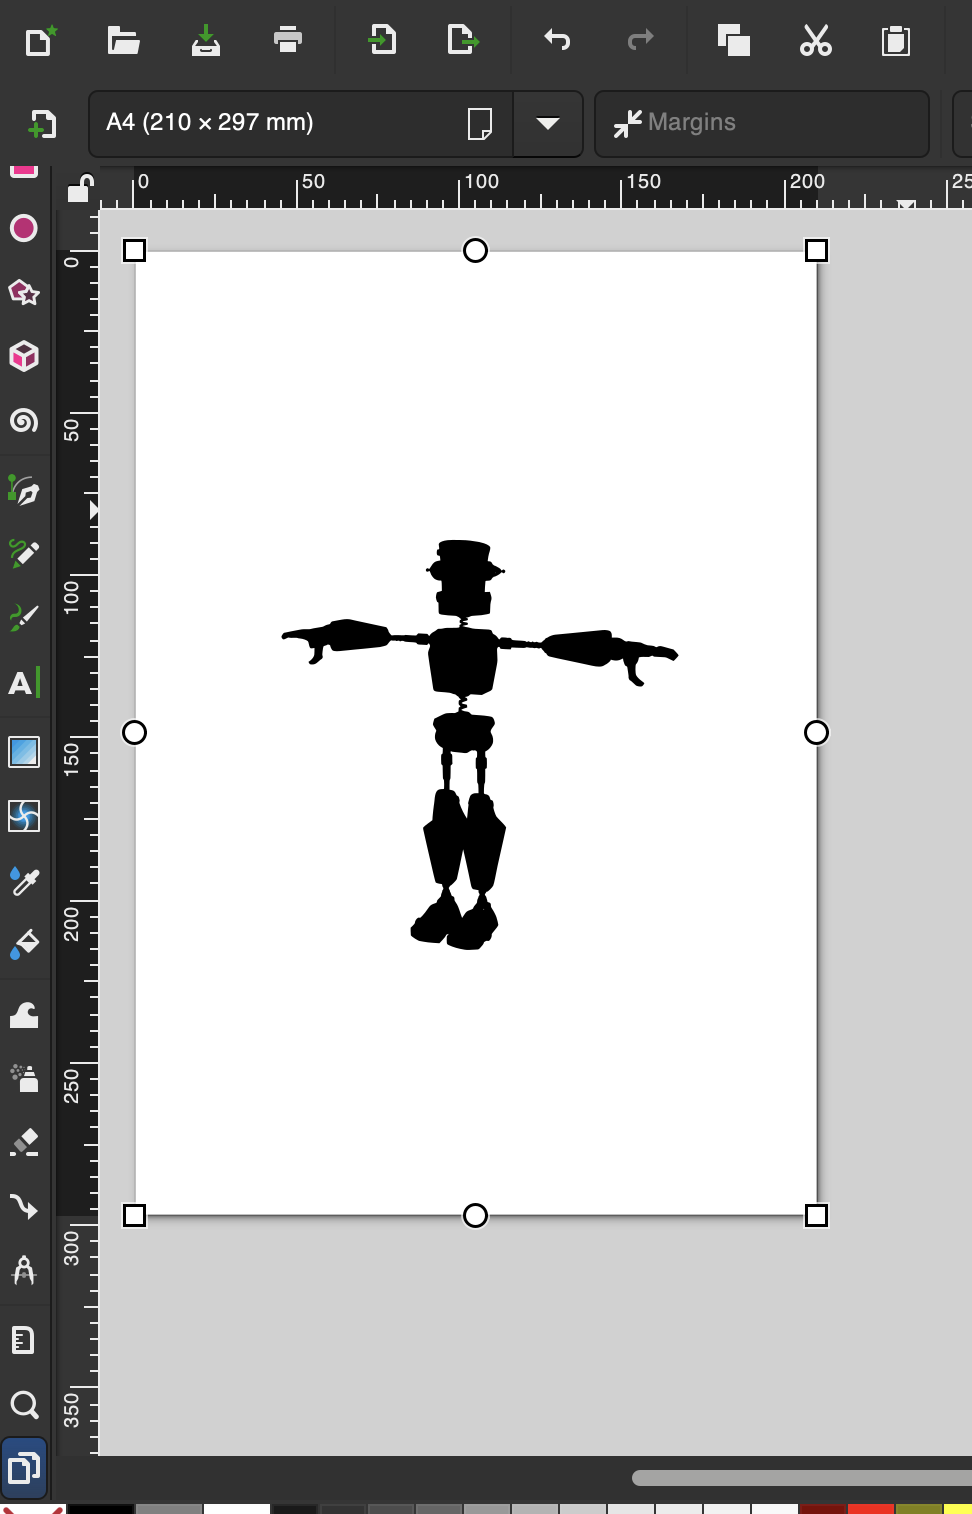Add a new page button
Viewport: 972px width, 1514px height.
[x=42, y=124]
